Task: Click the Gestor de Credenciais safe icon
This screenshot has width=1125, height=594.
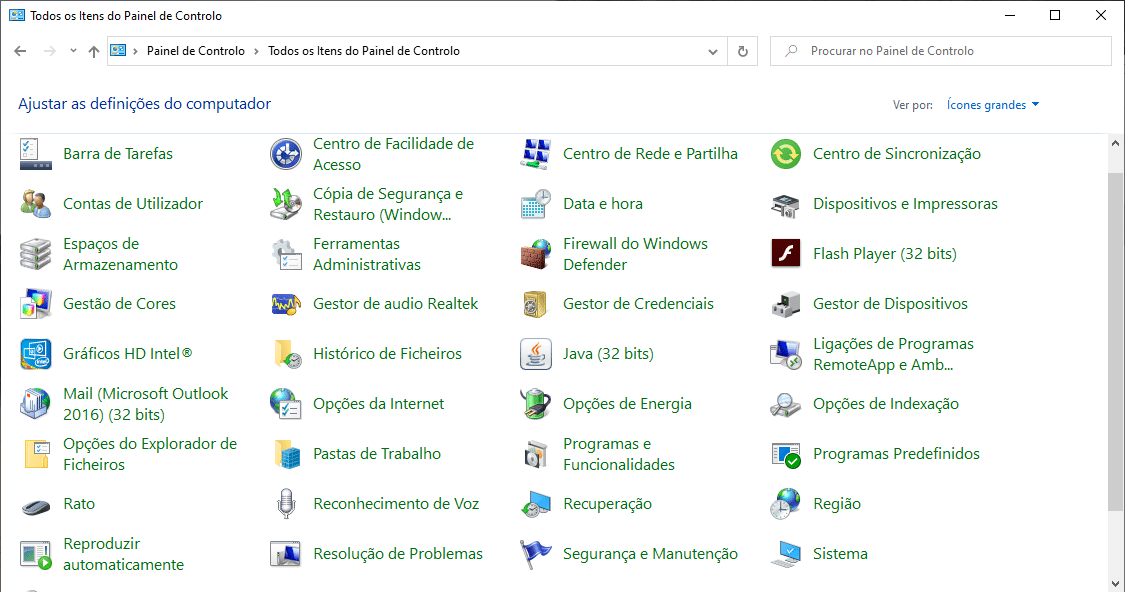Action: [535, 304]
